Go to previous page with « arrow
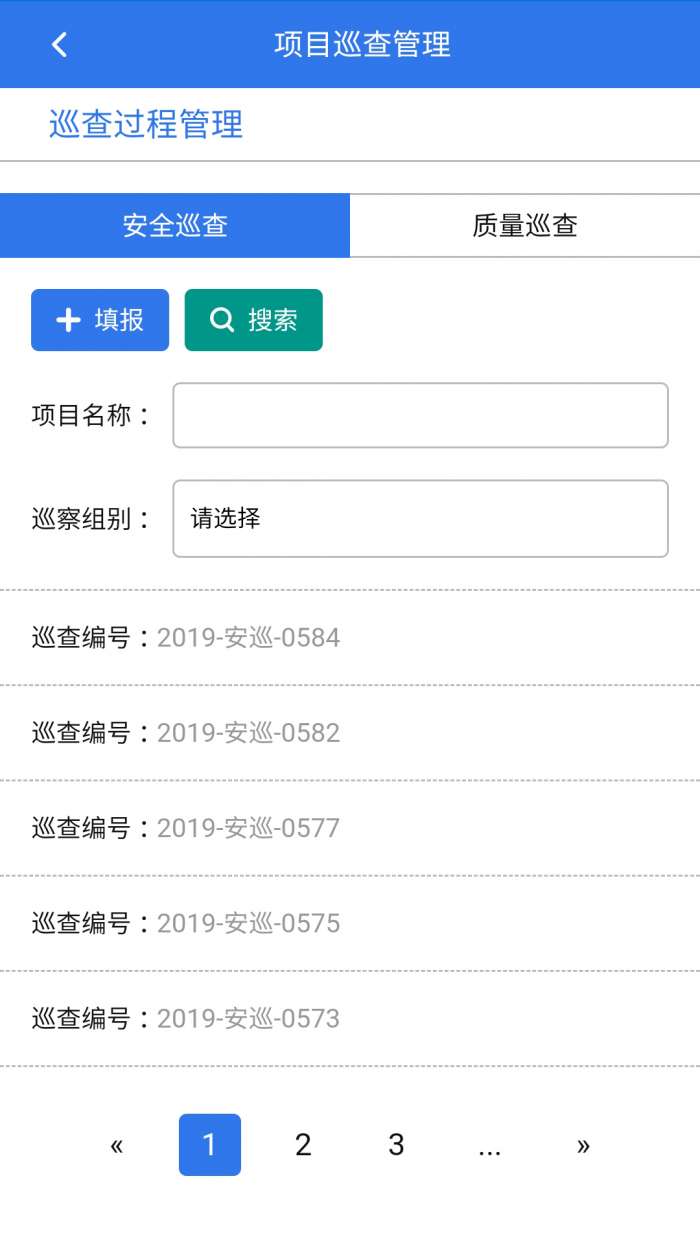 (x=116, y=1145)
